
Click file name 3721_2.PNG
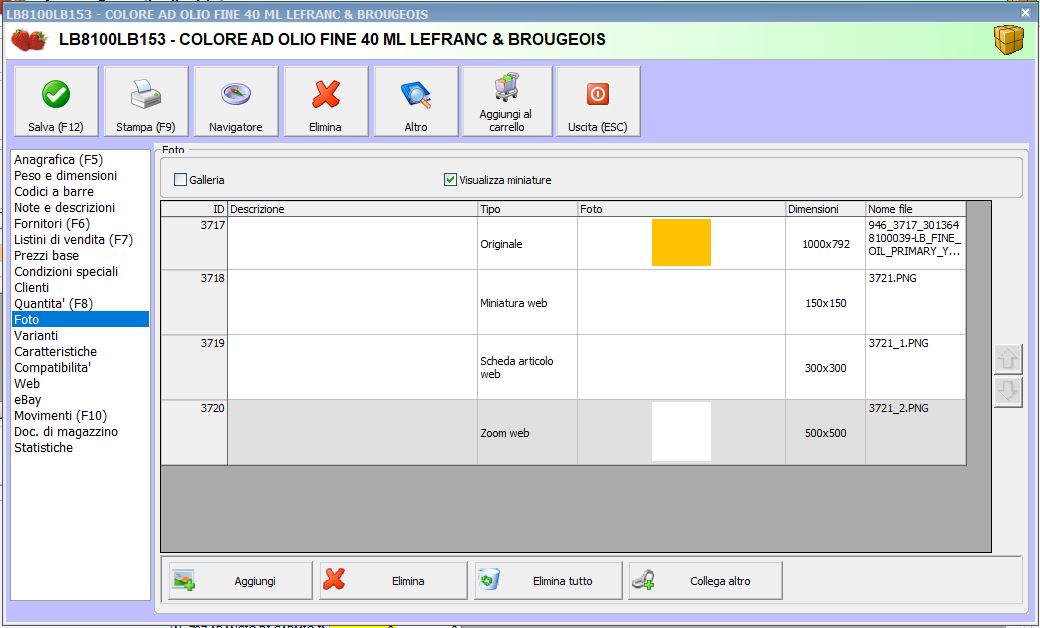(899, 408)
